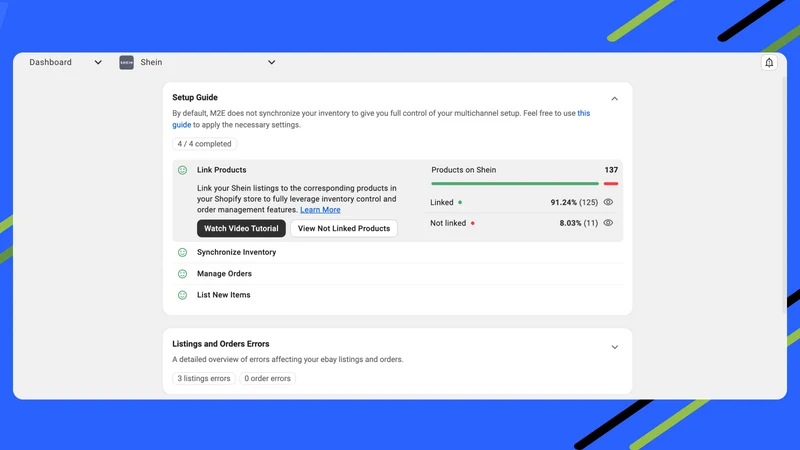Click the '91.24% (125)' value
Image resolution: width=800 pixels, height=450 pixels.
pos(574,203)
